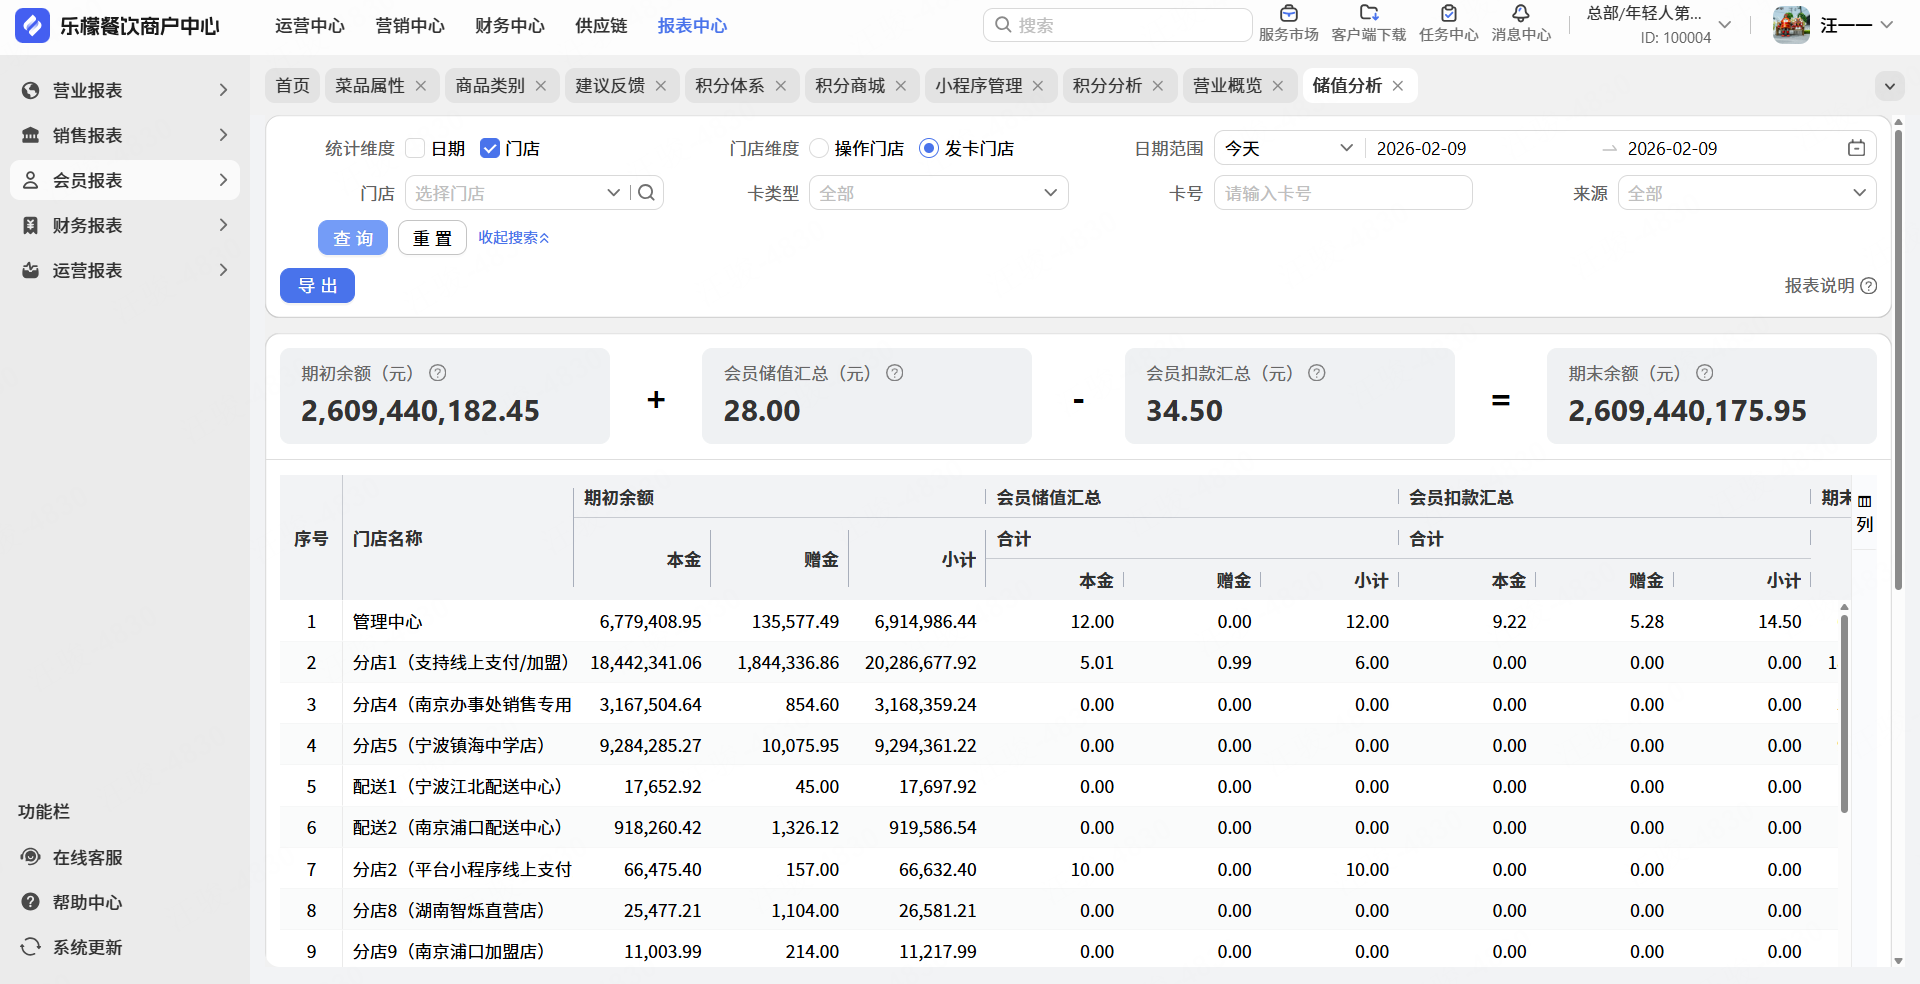Click the store search magnifier icon
This screenshot has height=984, width=1920.
(x=647, y=193)
